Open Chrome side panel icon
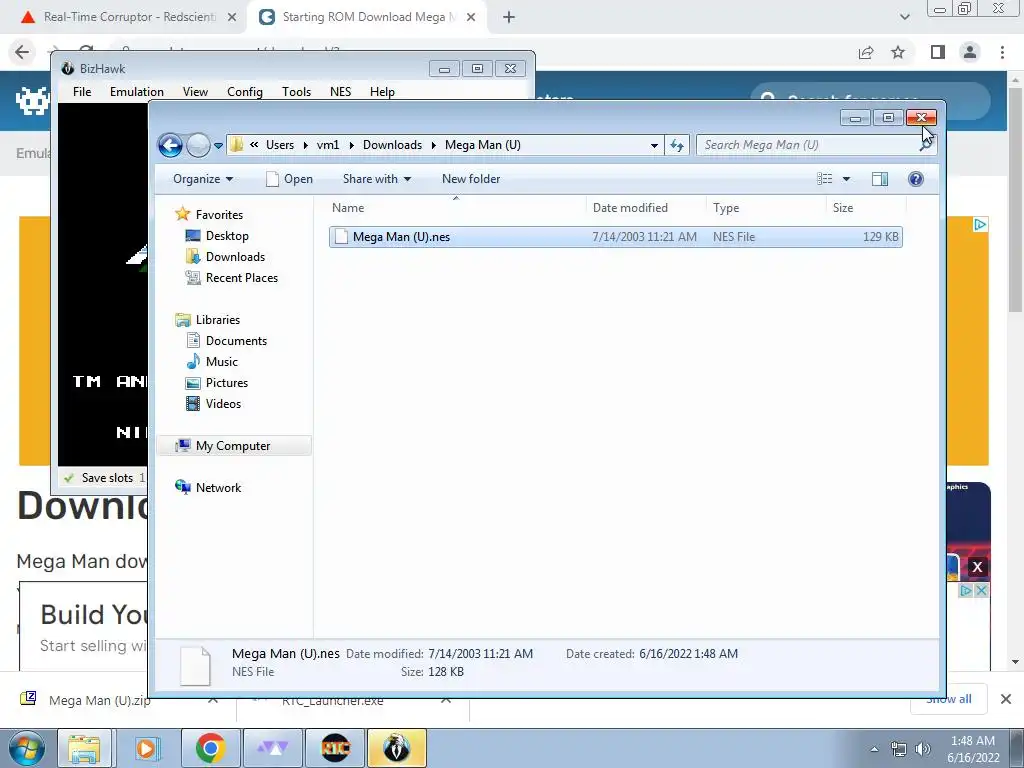 pos(938,52)
